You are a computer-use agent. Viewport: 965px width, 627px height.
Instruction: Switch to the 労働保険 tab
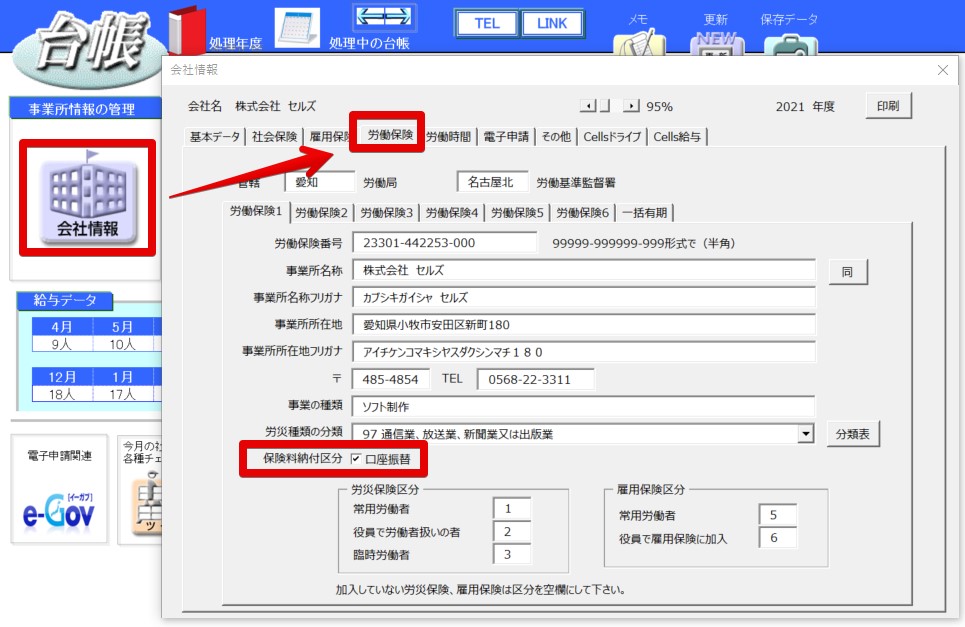tap(390, 135)
